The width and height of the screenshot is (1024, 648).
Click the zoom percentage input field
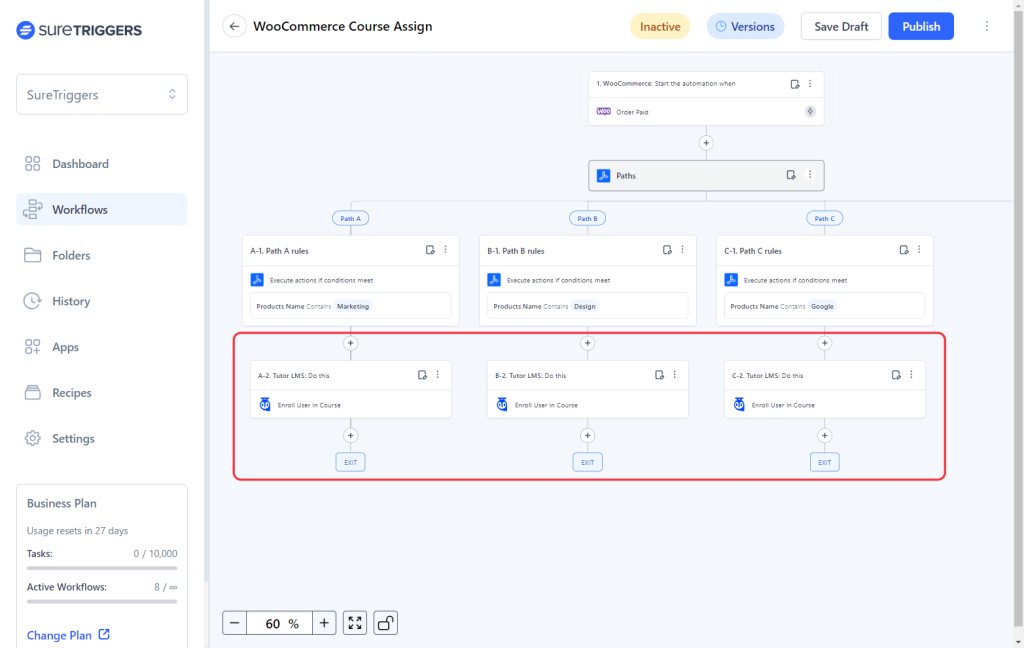coord(279,623)
